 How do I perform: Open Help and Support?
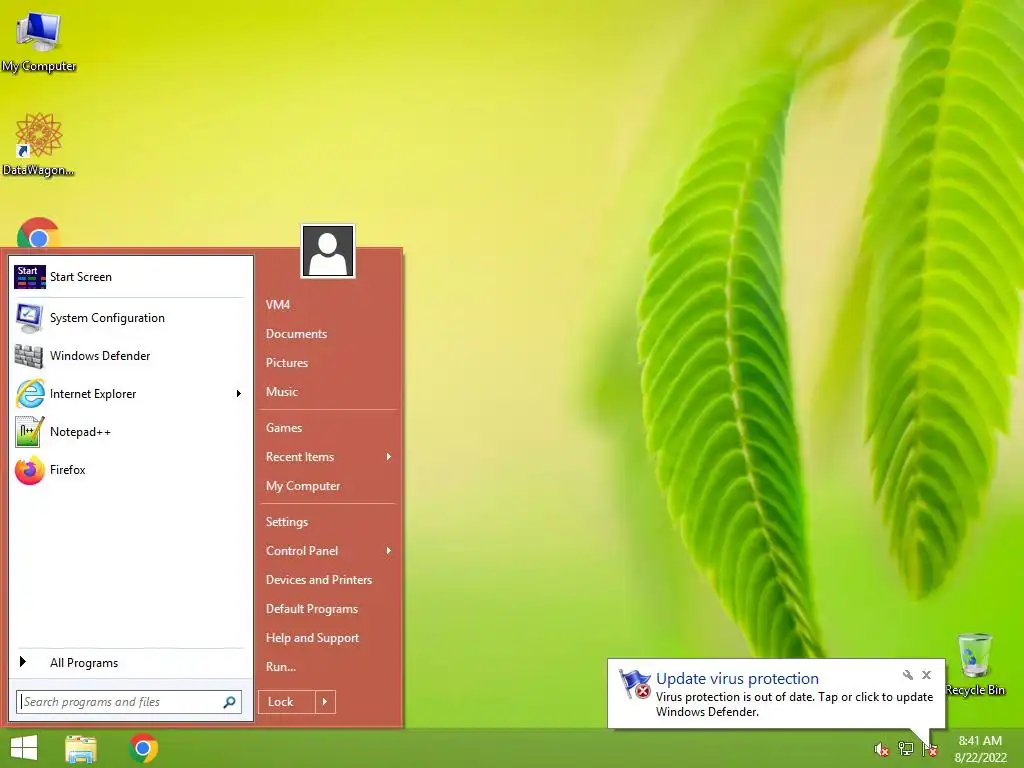pos(312,638)
